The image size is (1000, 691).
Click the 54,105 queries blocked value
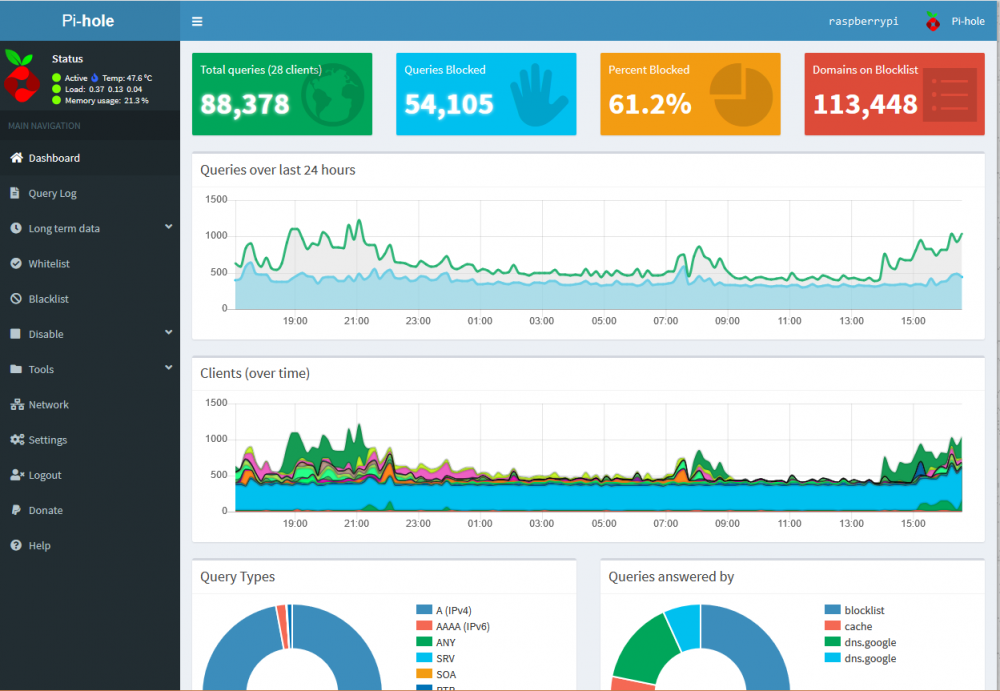coord(449,104)
